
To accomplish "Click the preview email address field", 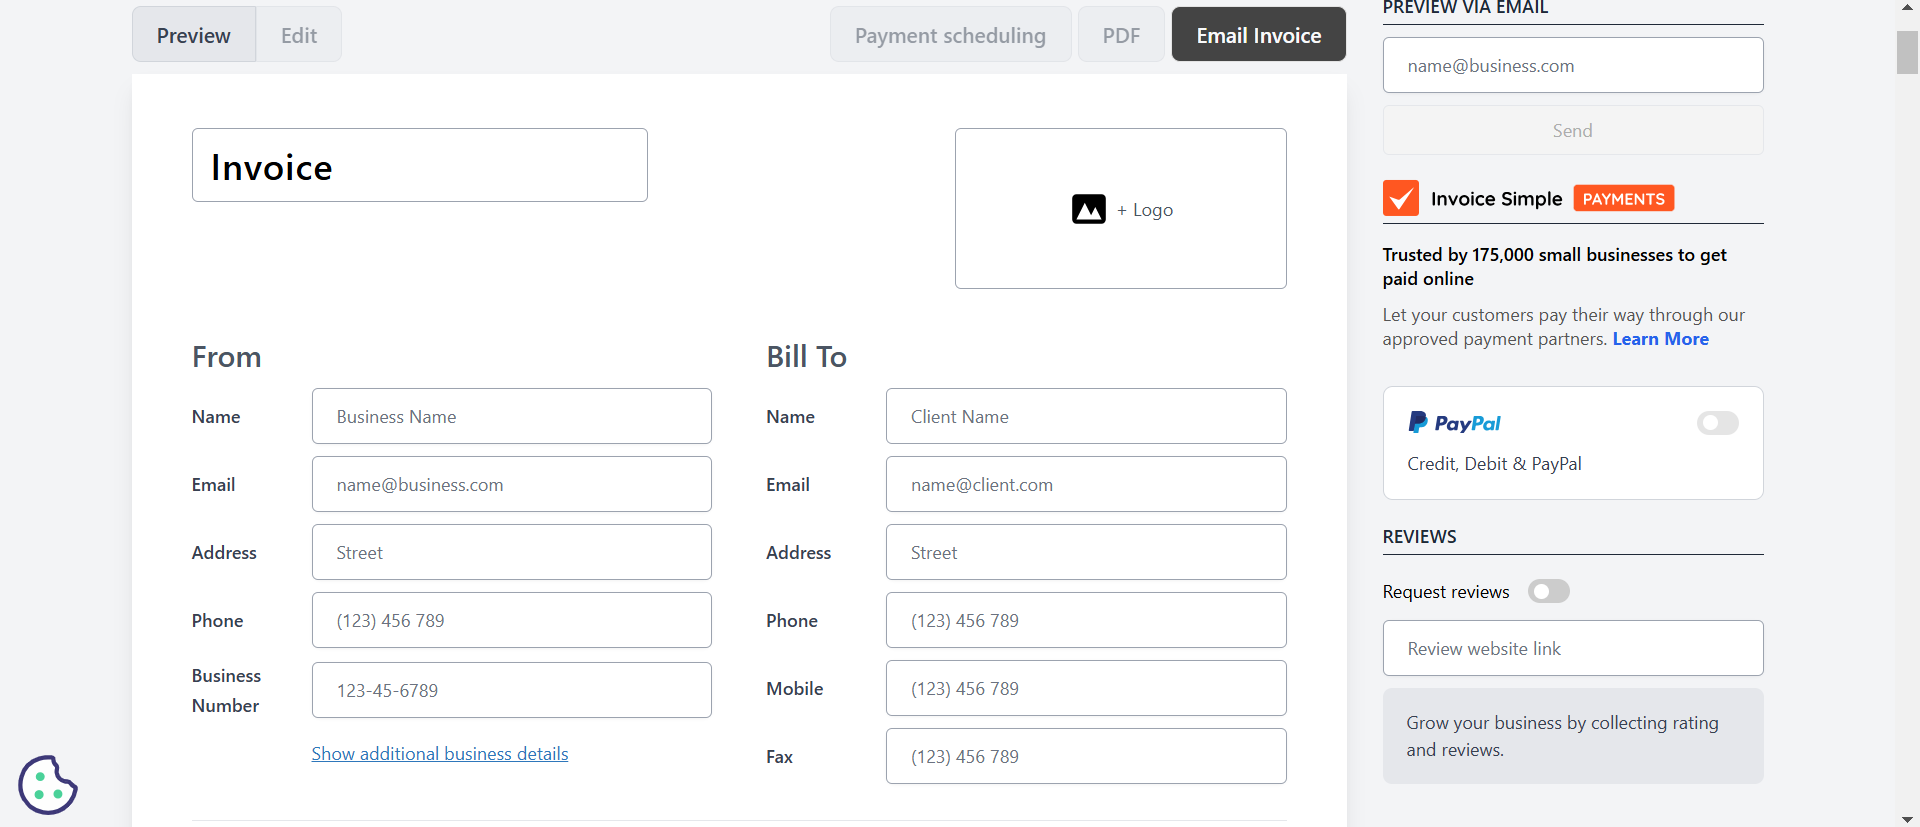I will [1573, 65].
